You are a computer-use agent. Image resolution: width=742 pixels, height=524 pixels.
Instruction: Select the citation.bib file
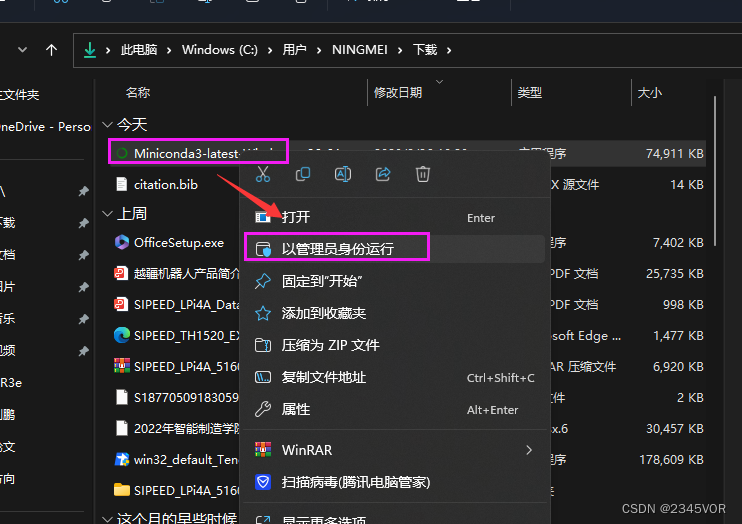click(x=166, y=185)
